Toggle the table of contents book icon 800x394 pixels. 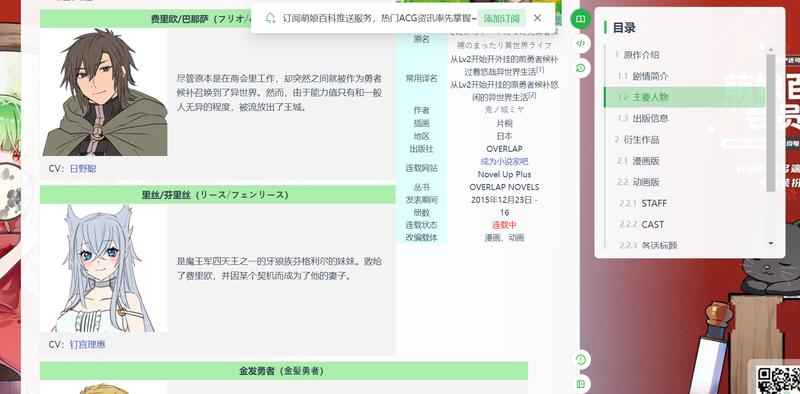(x=580, y=19)
